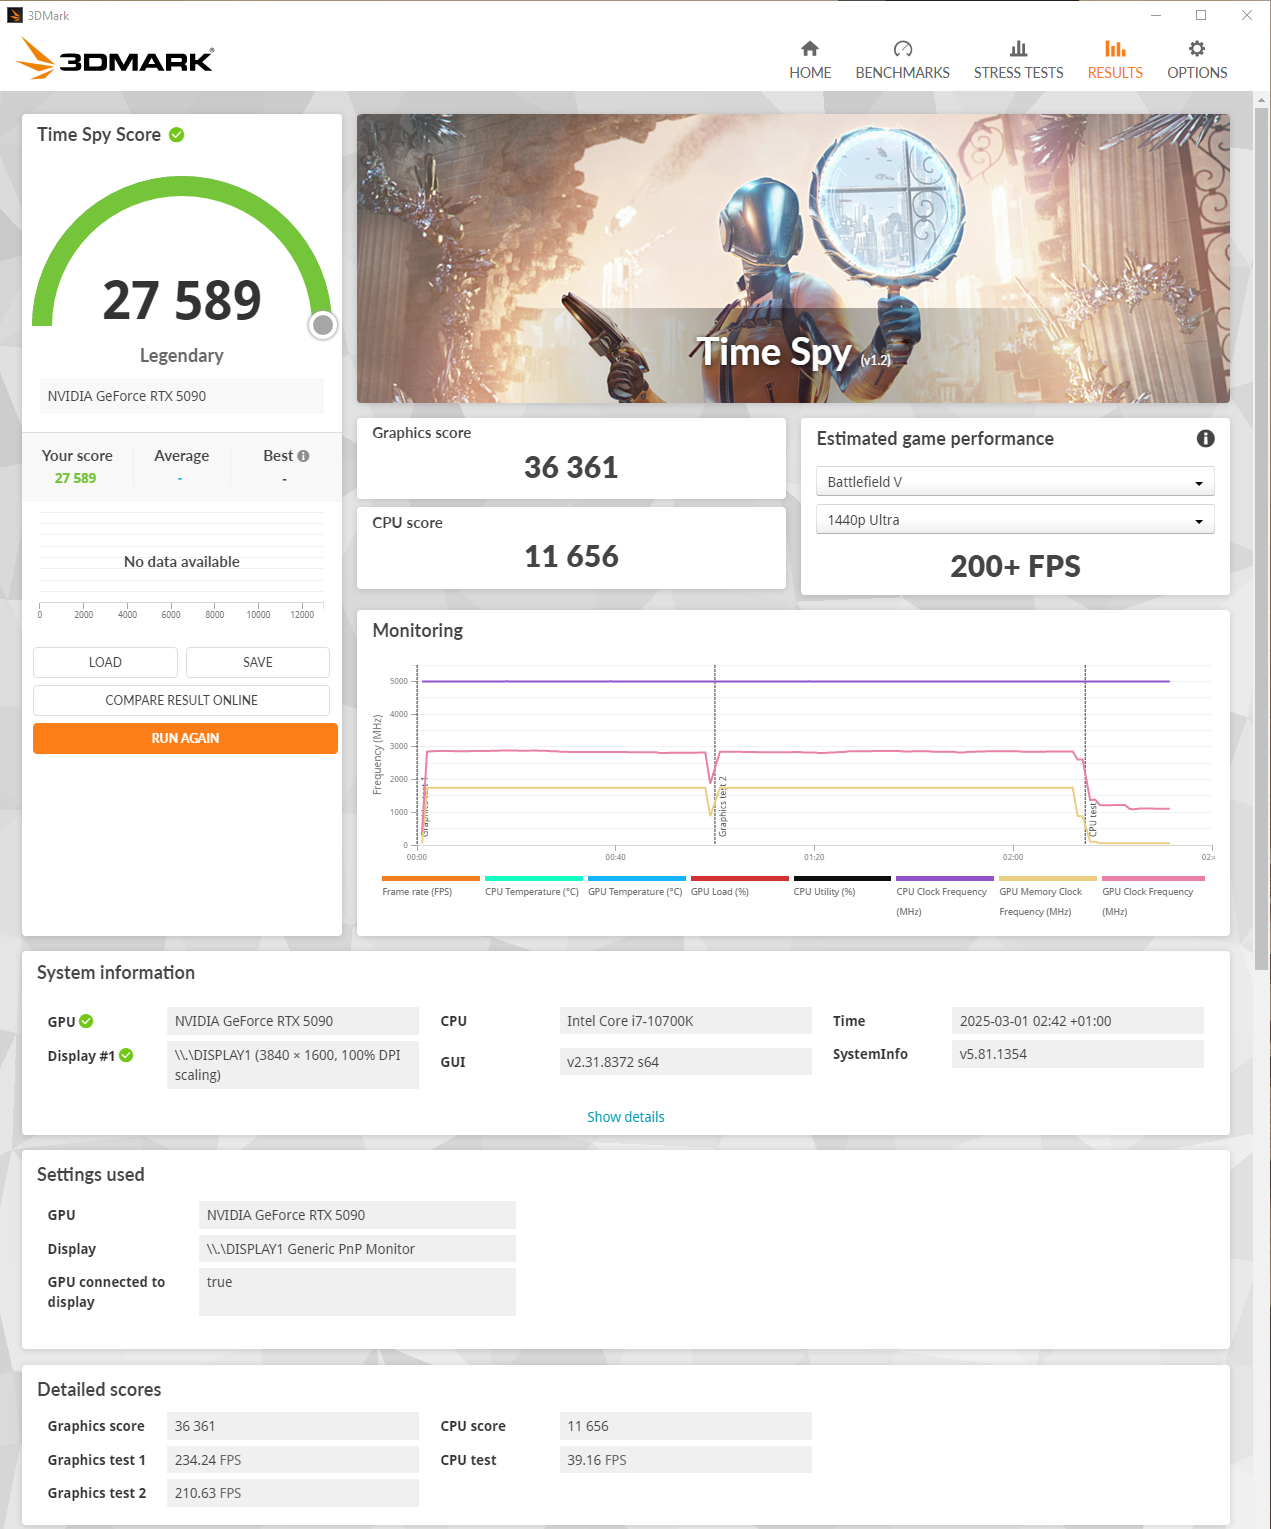Open Estimated game performance info icon
1271x1529 pixels.
tap(1205, 439)
